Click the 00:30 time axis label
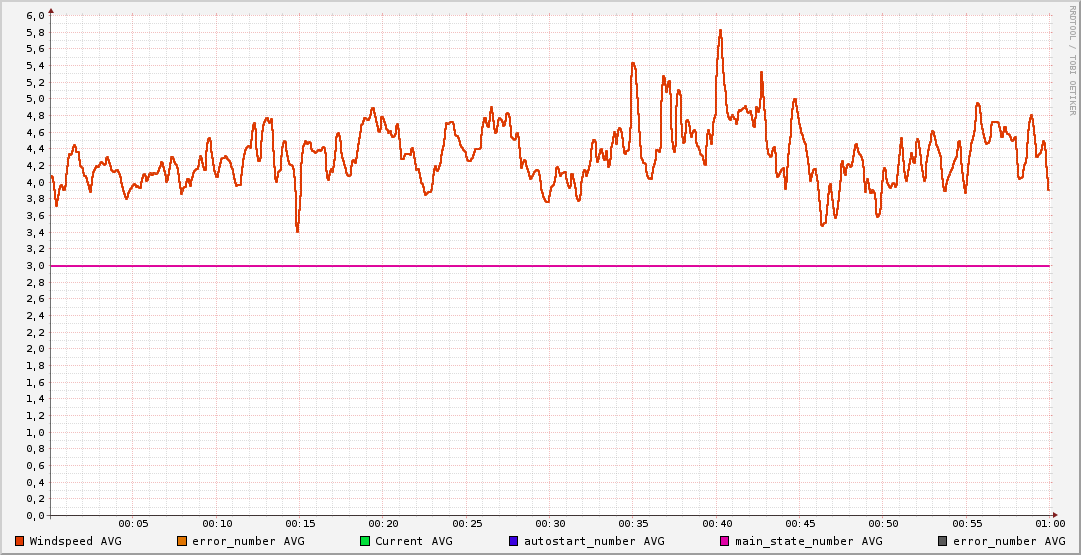 tap(550, 524)
